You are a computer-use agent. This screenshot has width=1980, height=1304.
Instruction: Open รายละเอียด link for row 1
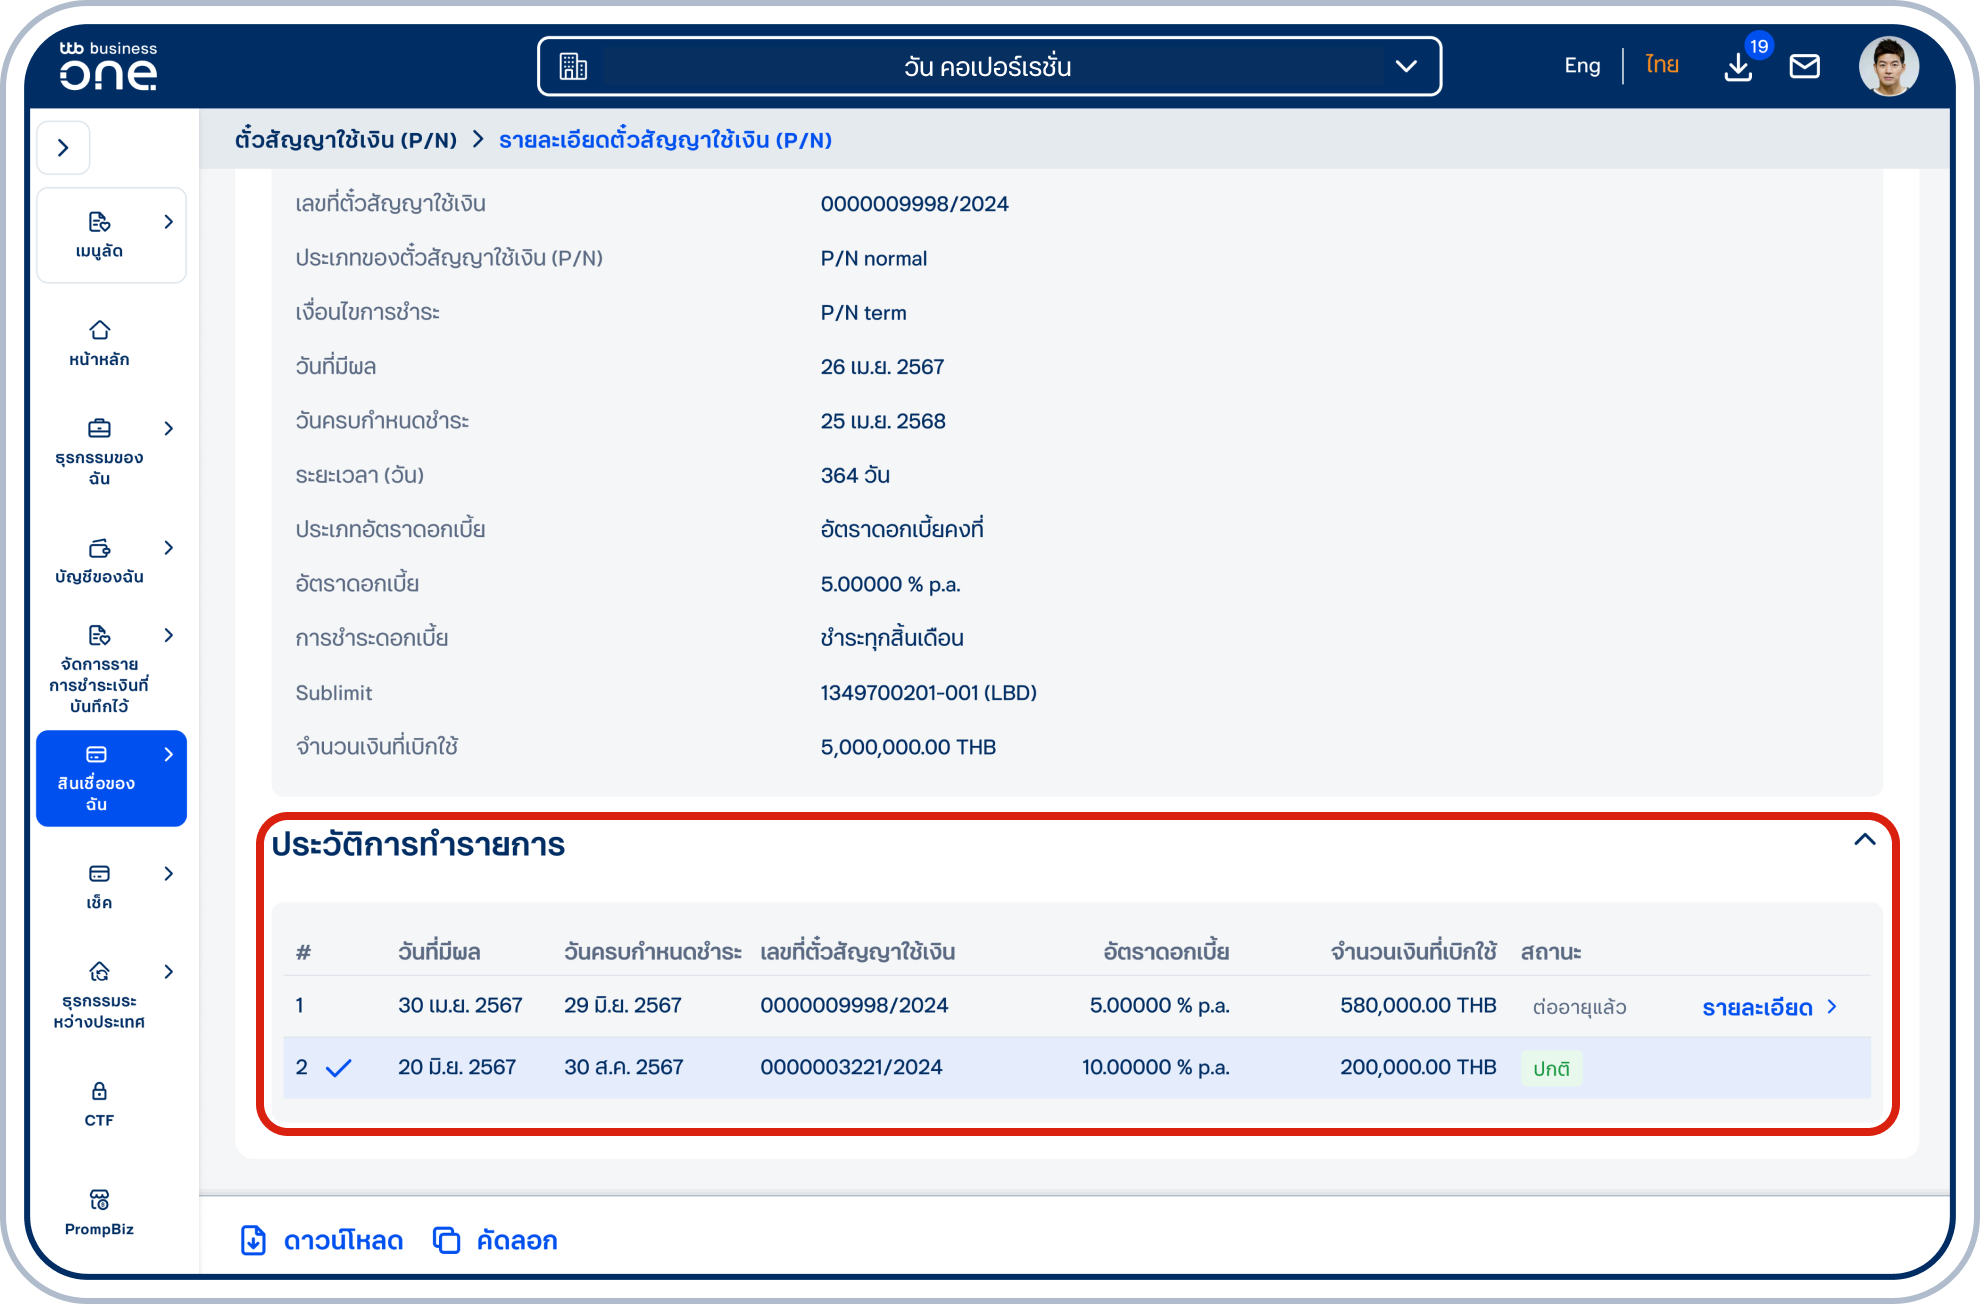(1768, 1007)
